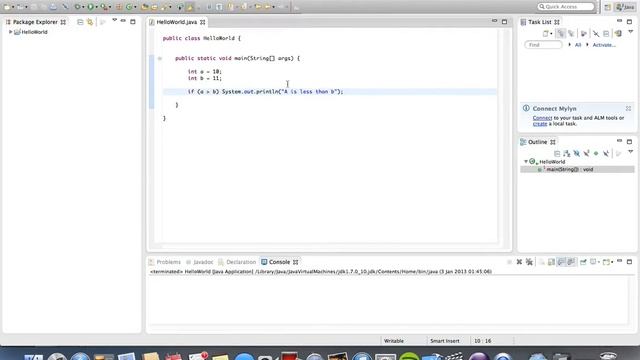Viewport: 640px width, 360px height.
Task: Toggle Hide Local Types in Outline
Action: pyautogui.click(x=606, y=153)
